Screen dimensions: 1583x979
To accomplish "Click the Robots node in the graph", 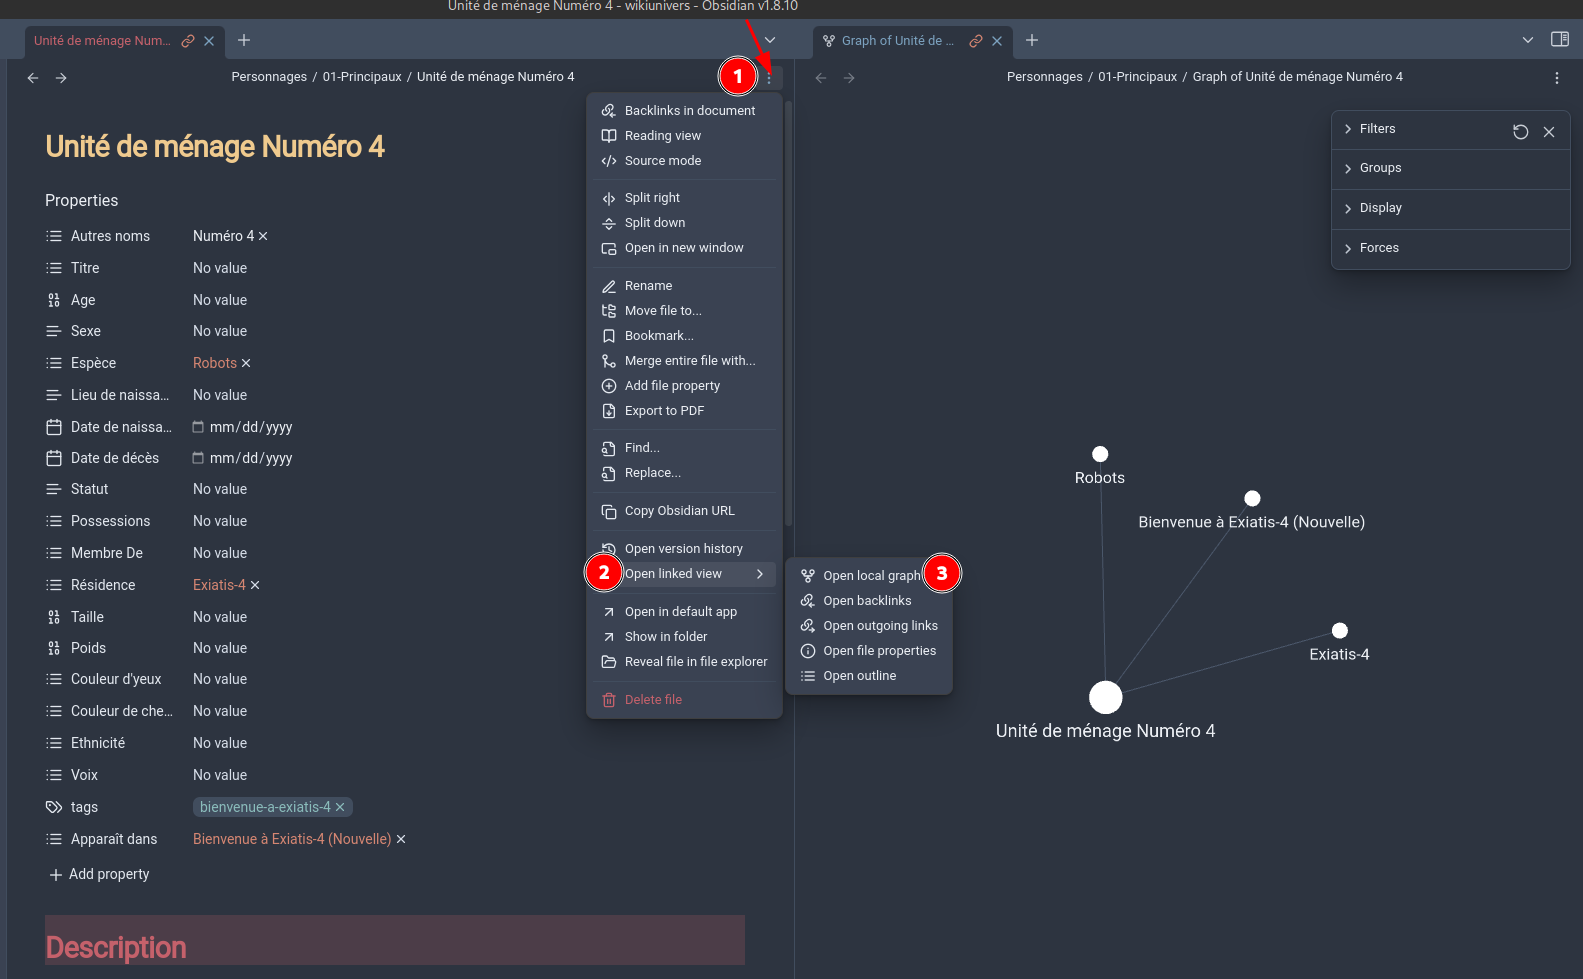I will click(x=1100, y=454).
